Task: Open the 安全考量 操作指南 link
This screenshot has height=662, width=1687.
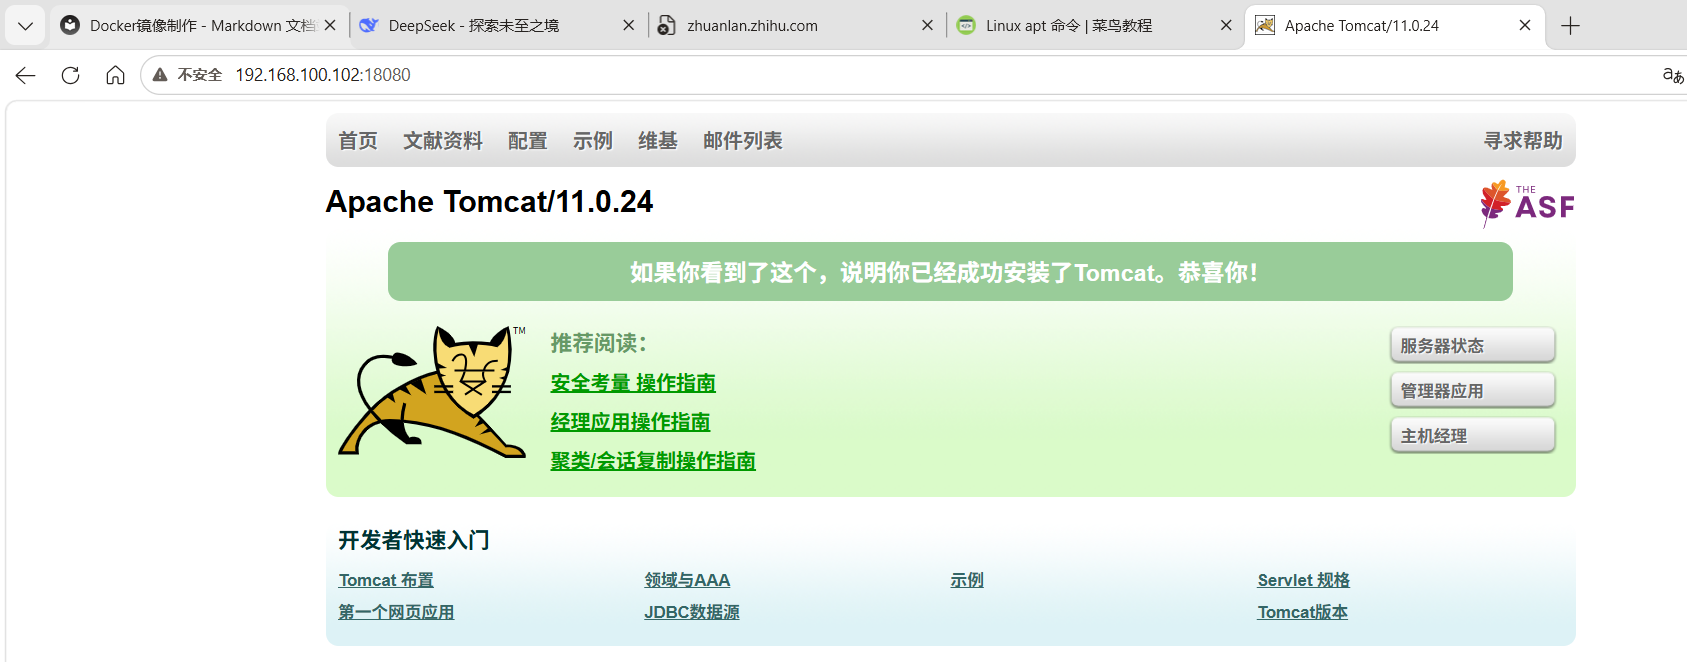Action: [x=633, y=383]
